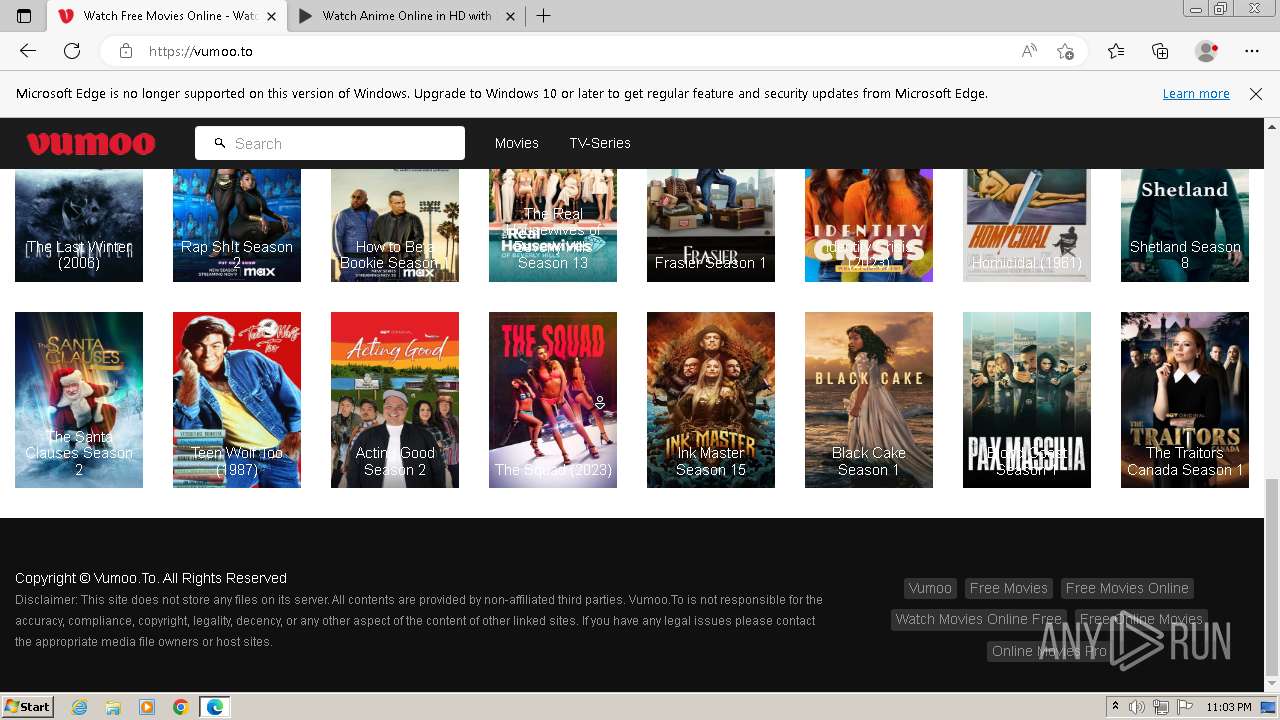Open The Santa Clauses Season 2 poster
Screen dimensions: 1280x720
pos(79,400)
